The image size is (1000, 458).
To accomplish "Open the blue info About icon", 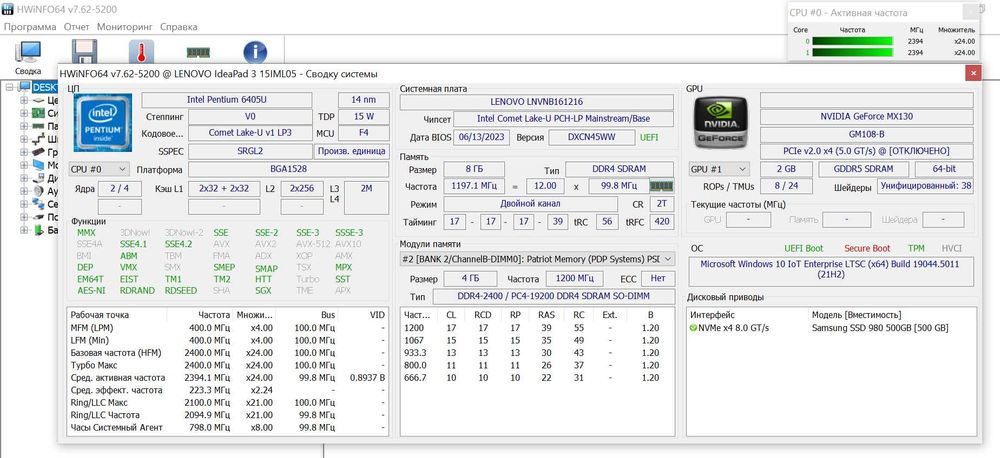I will tap(255, 52).
